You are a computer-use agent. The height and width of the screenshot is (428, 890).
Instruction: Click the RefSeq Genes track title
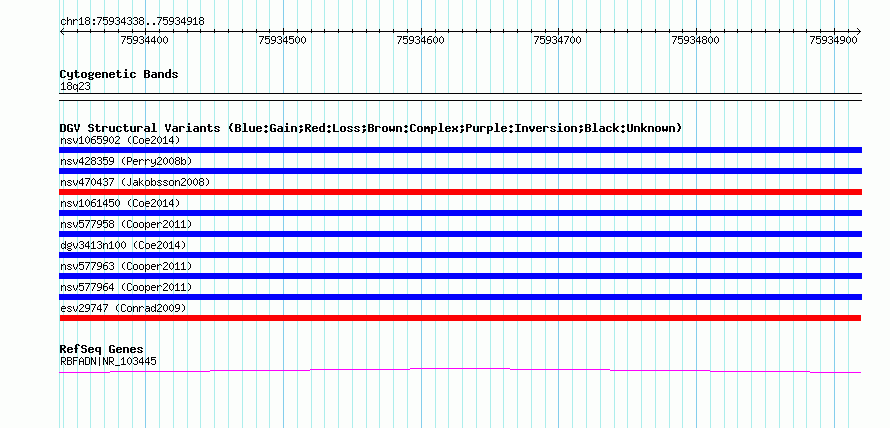102,349
